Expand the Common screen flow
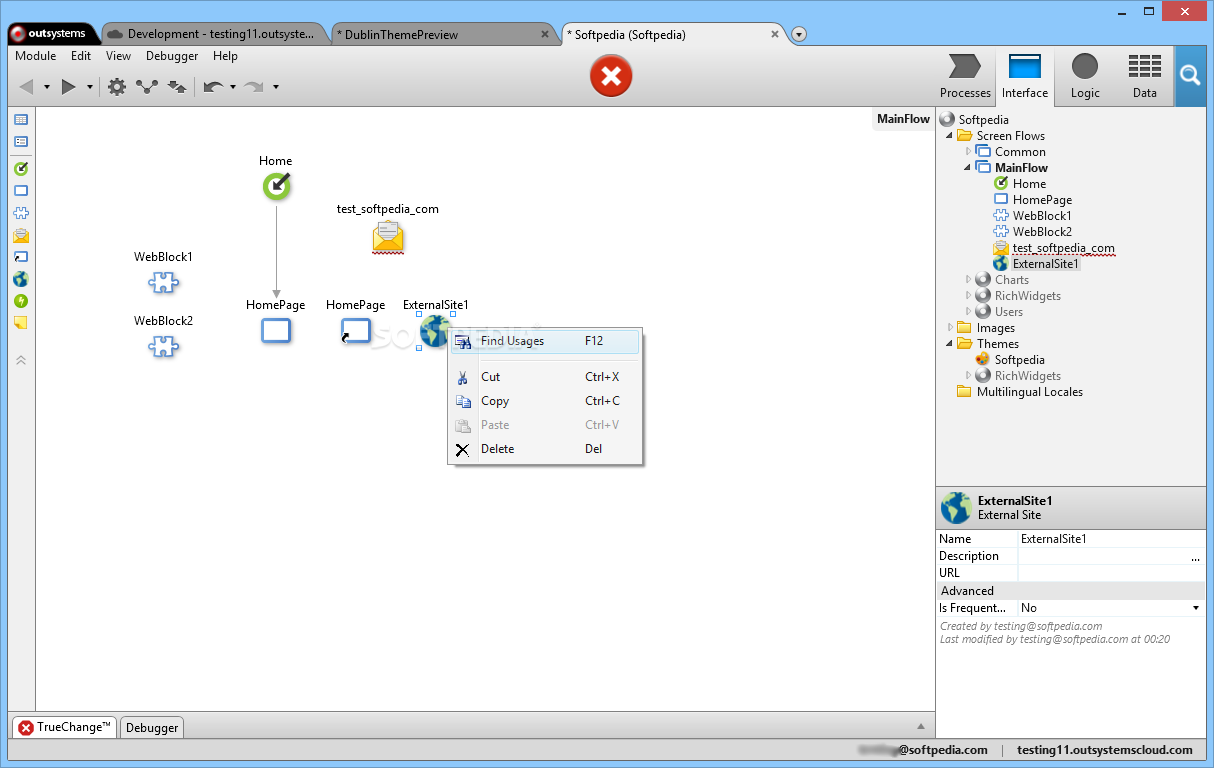This screenshot has height=768, width=1214. [x=968, y=152]
